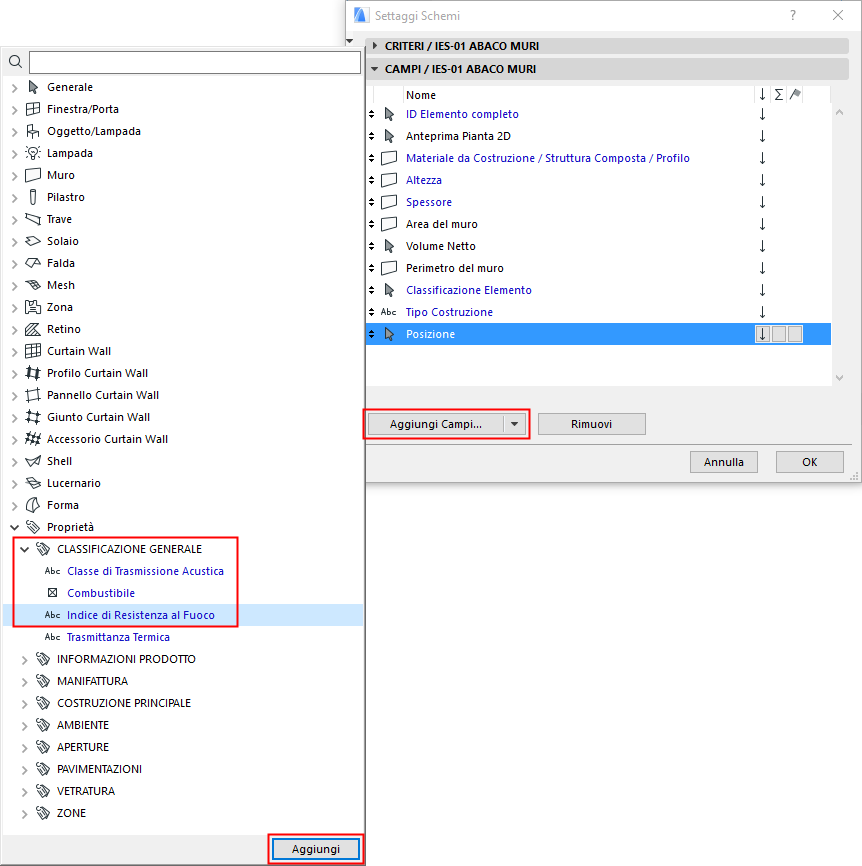Image resolution: width=862 pixels, height=866 pixels.
Task: Expand the MANIFATTURA group
Action: (x=24, y=682)
